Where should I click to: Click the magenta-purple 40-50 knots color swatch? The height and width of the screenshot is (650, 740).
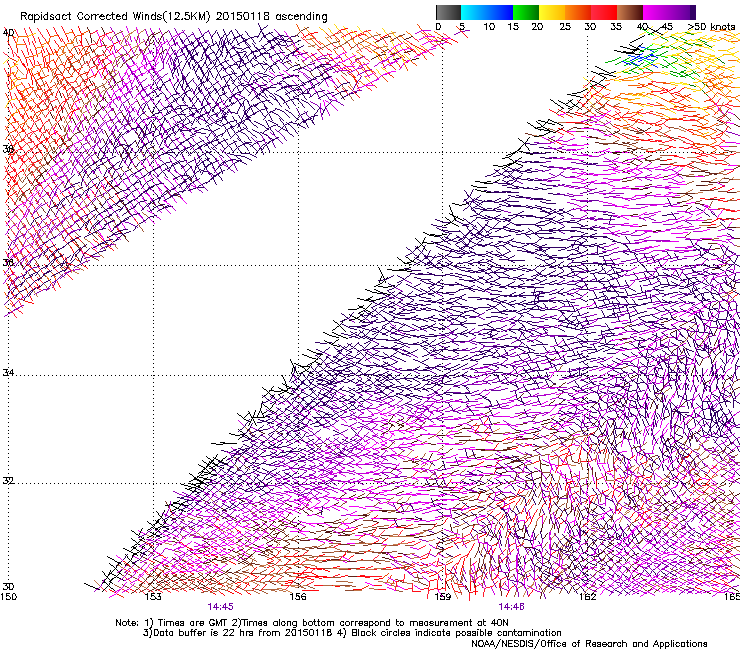click(669, 12)
